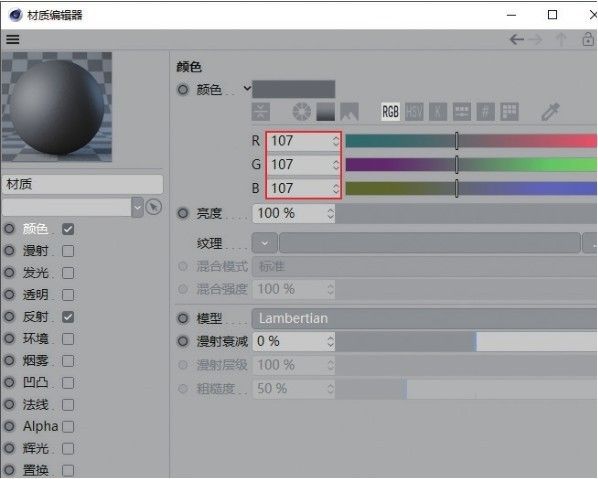The width and height of the screenshot is (598, 479).
Task: Enable the 漫射 channel checkbox
Action: tap(68, 251)
